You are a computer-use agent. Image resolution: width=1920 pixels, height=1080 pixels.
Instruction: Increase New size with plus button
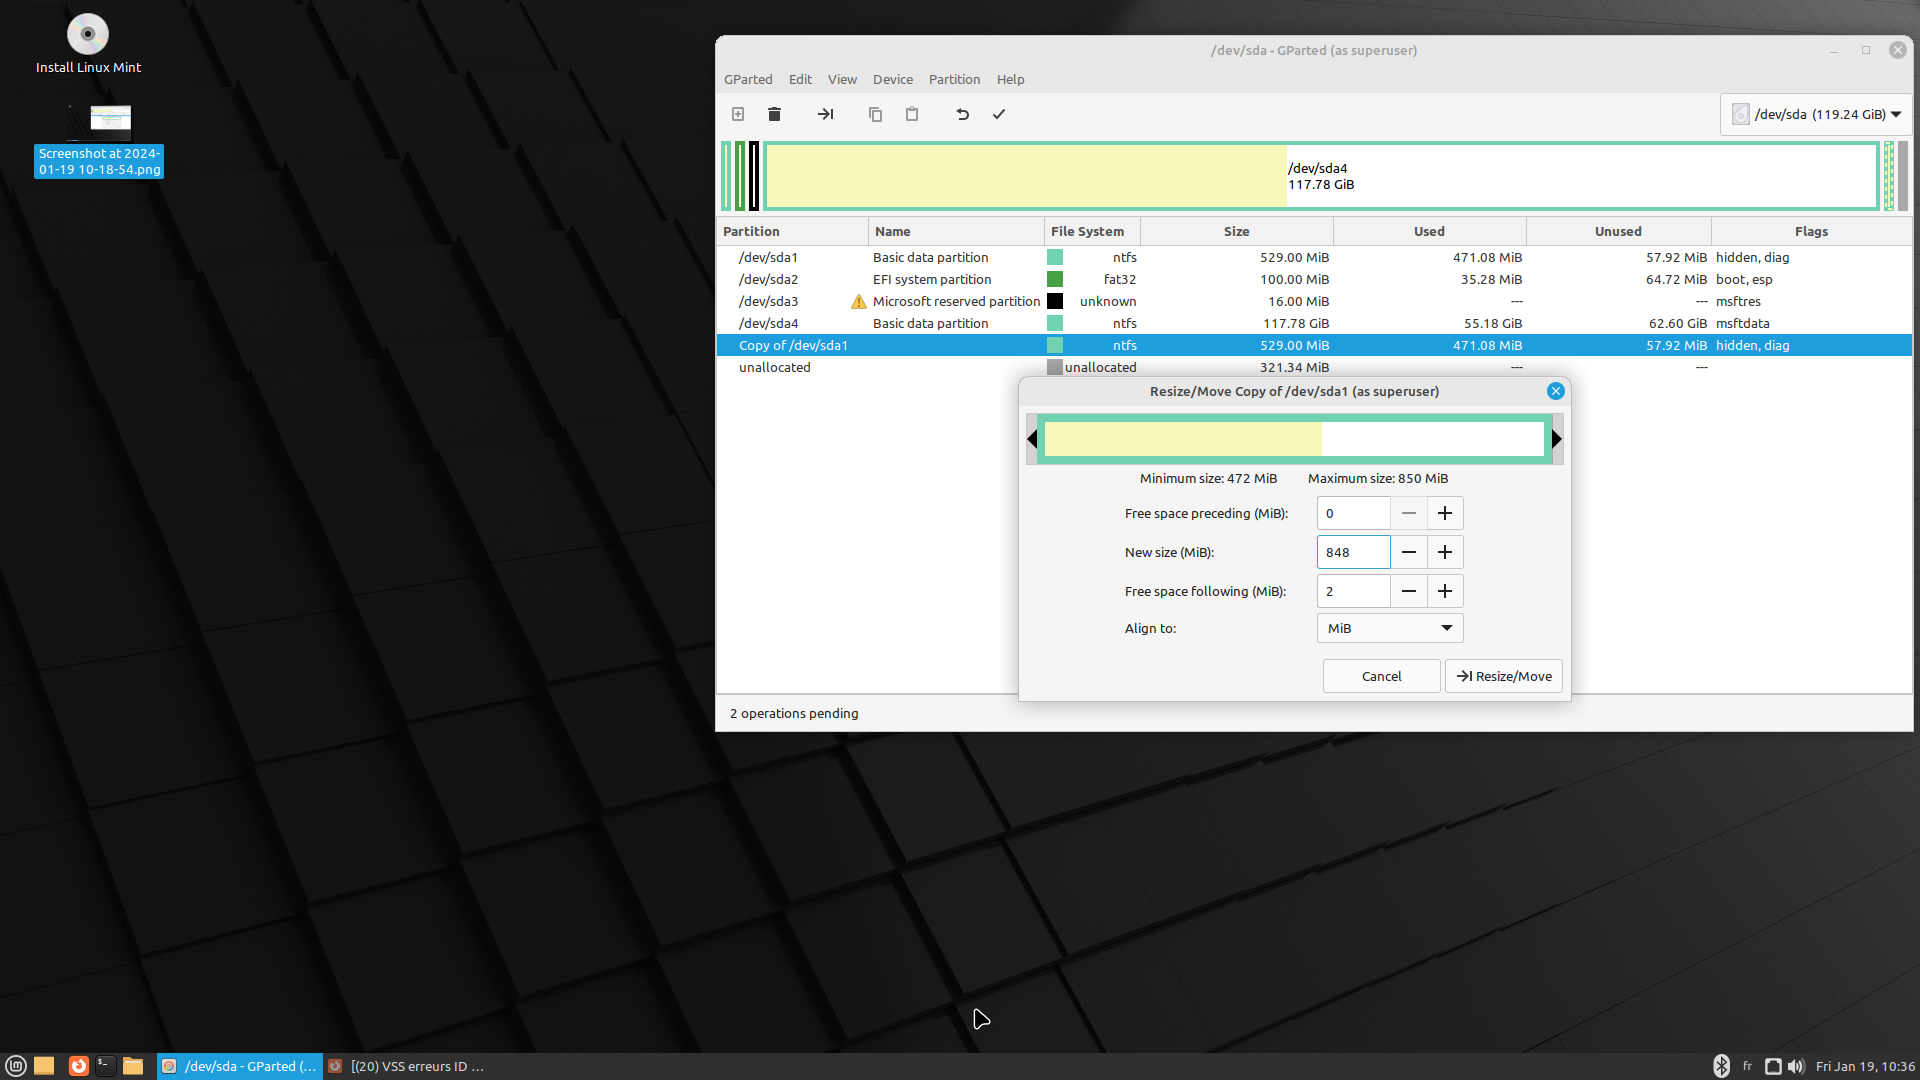pyautogui.click(x=1445, y=552)
